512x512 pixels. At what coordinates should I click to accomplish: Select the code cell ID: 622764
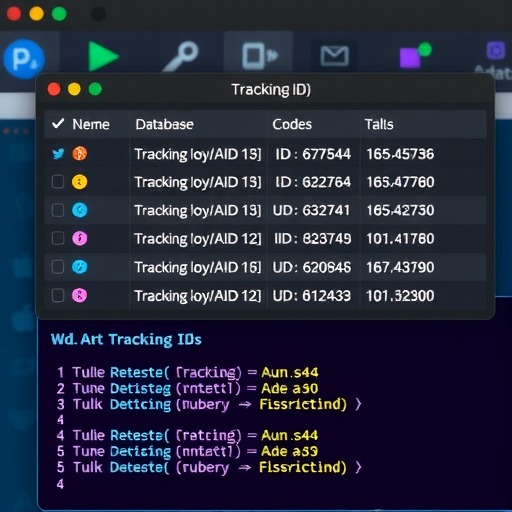point(313,182)
